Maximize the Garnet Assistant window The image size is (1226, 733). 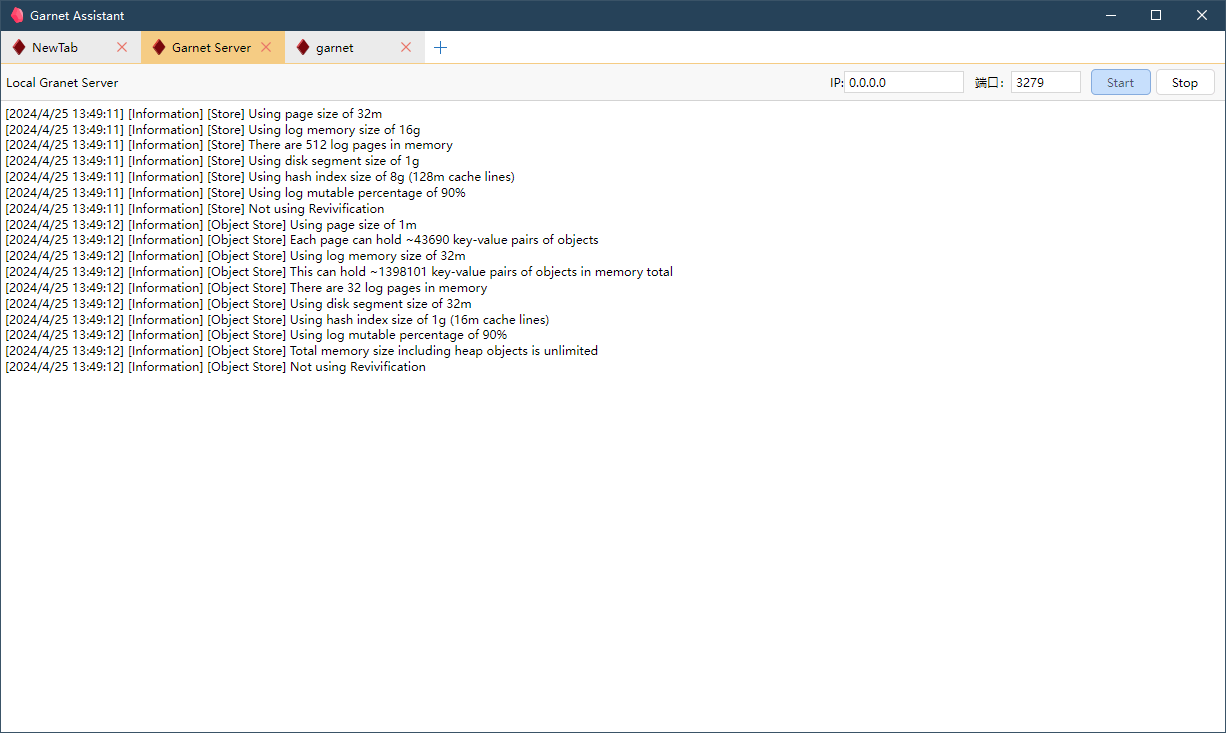point(1156,15)
